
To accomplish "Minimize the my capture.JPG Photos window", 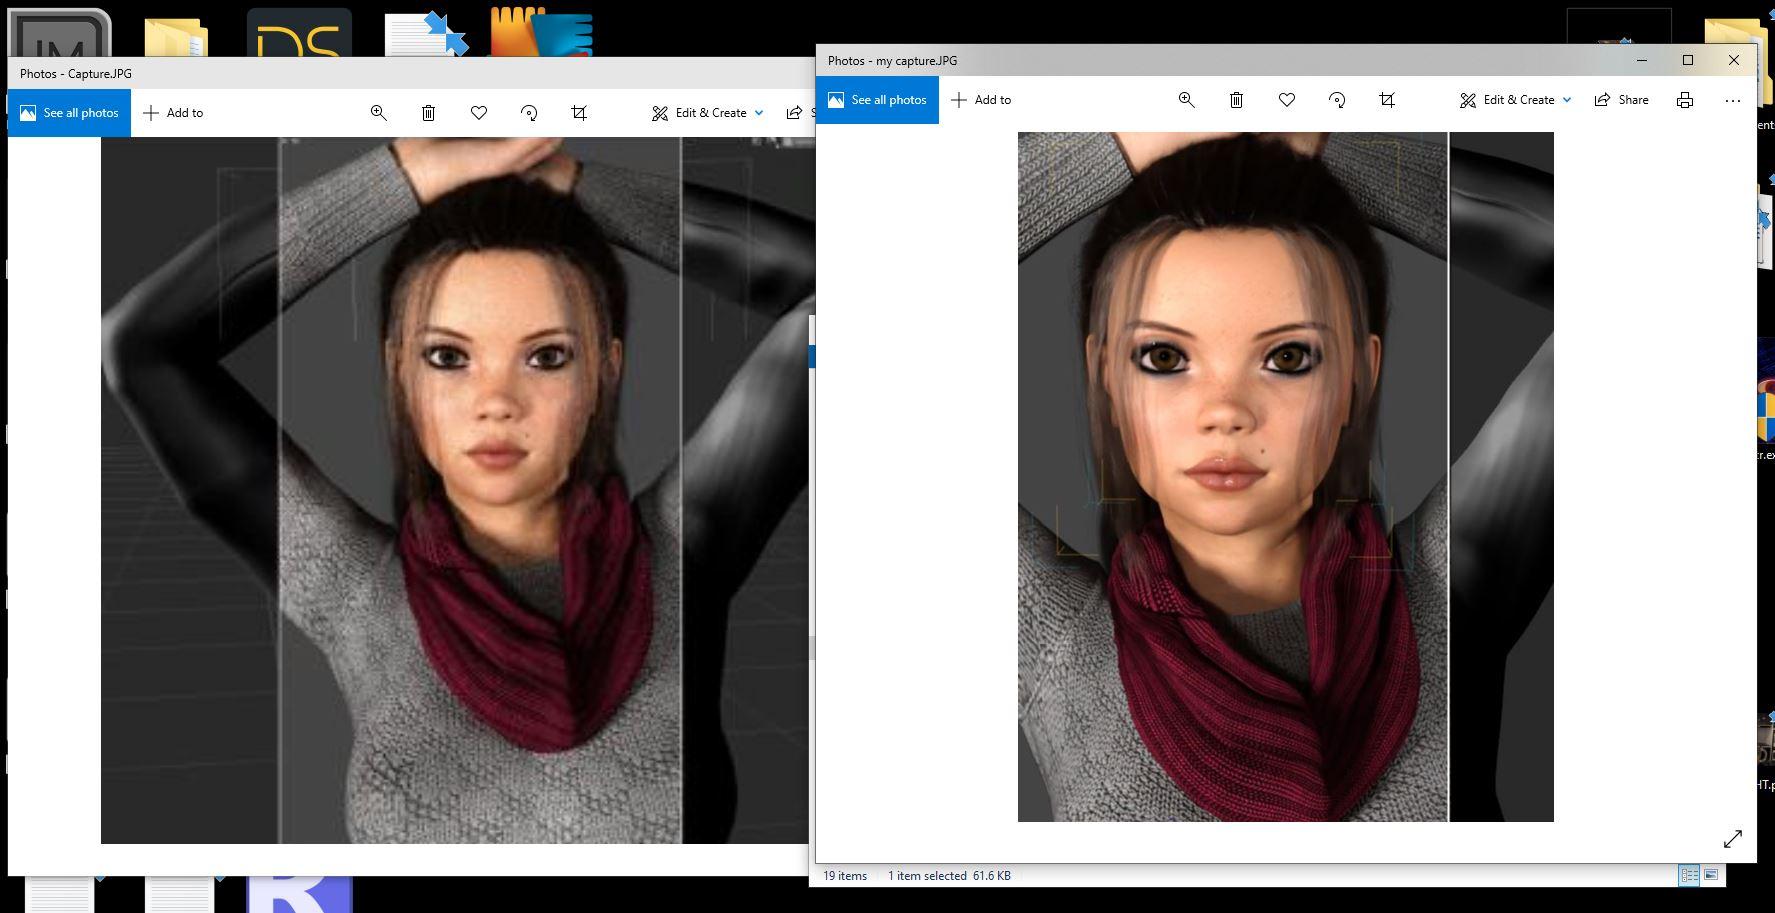I will [x=1642, y=60].
